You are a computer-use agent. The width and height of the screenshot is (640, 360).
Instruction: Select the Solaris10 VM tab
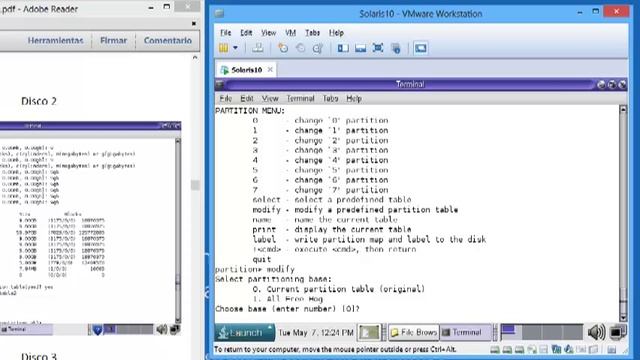coord(246,70)
